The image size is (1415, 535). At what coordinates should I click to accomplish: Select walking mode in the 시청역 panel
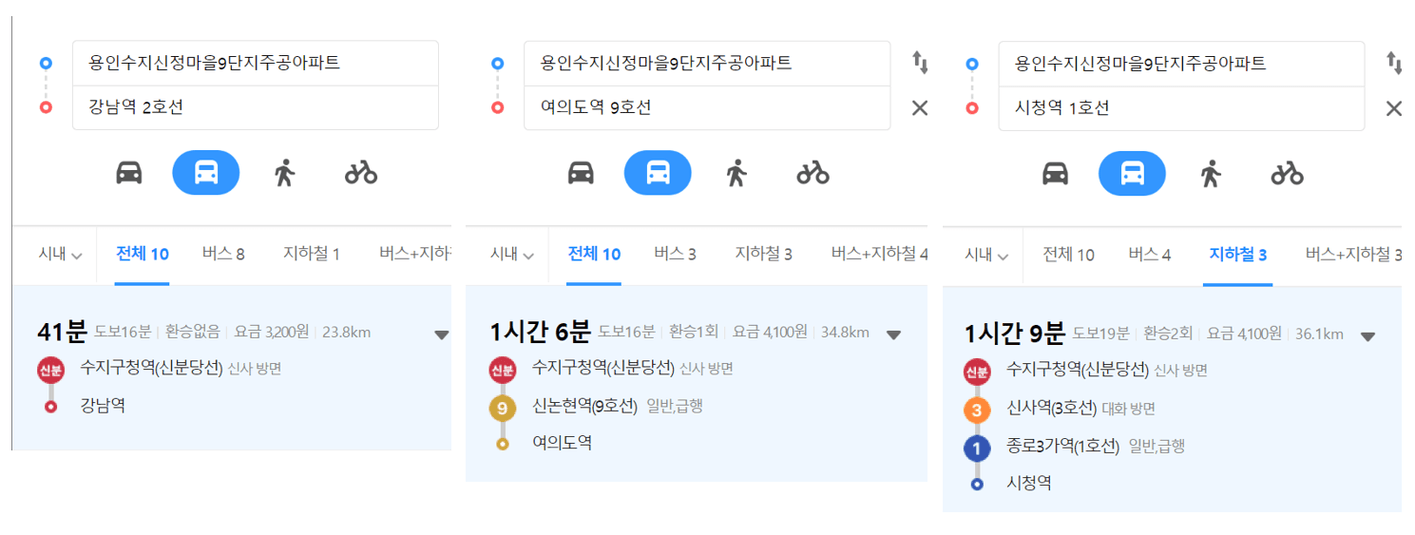coord(1211,173)
